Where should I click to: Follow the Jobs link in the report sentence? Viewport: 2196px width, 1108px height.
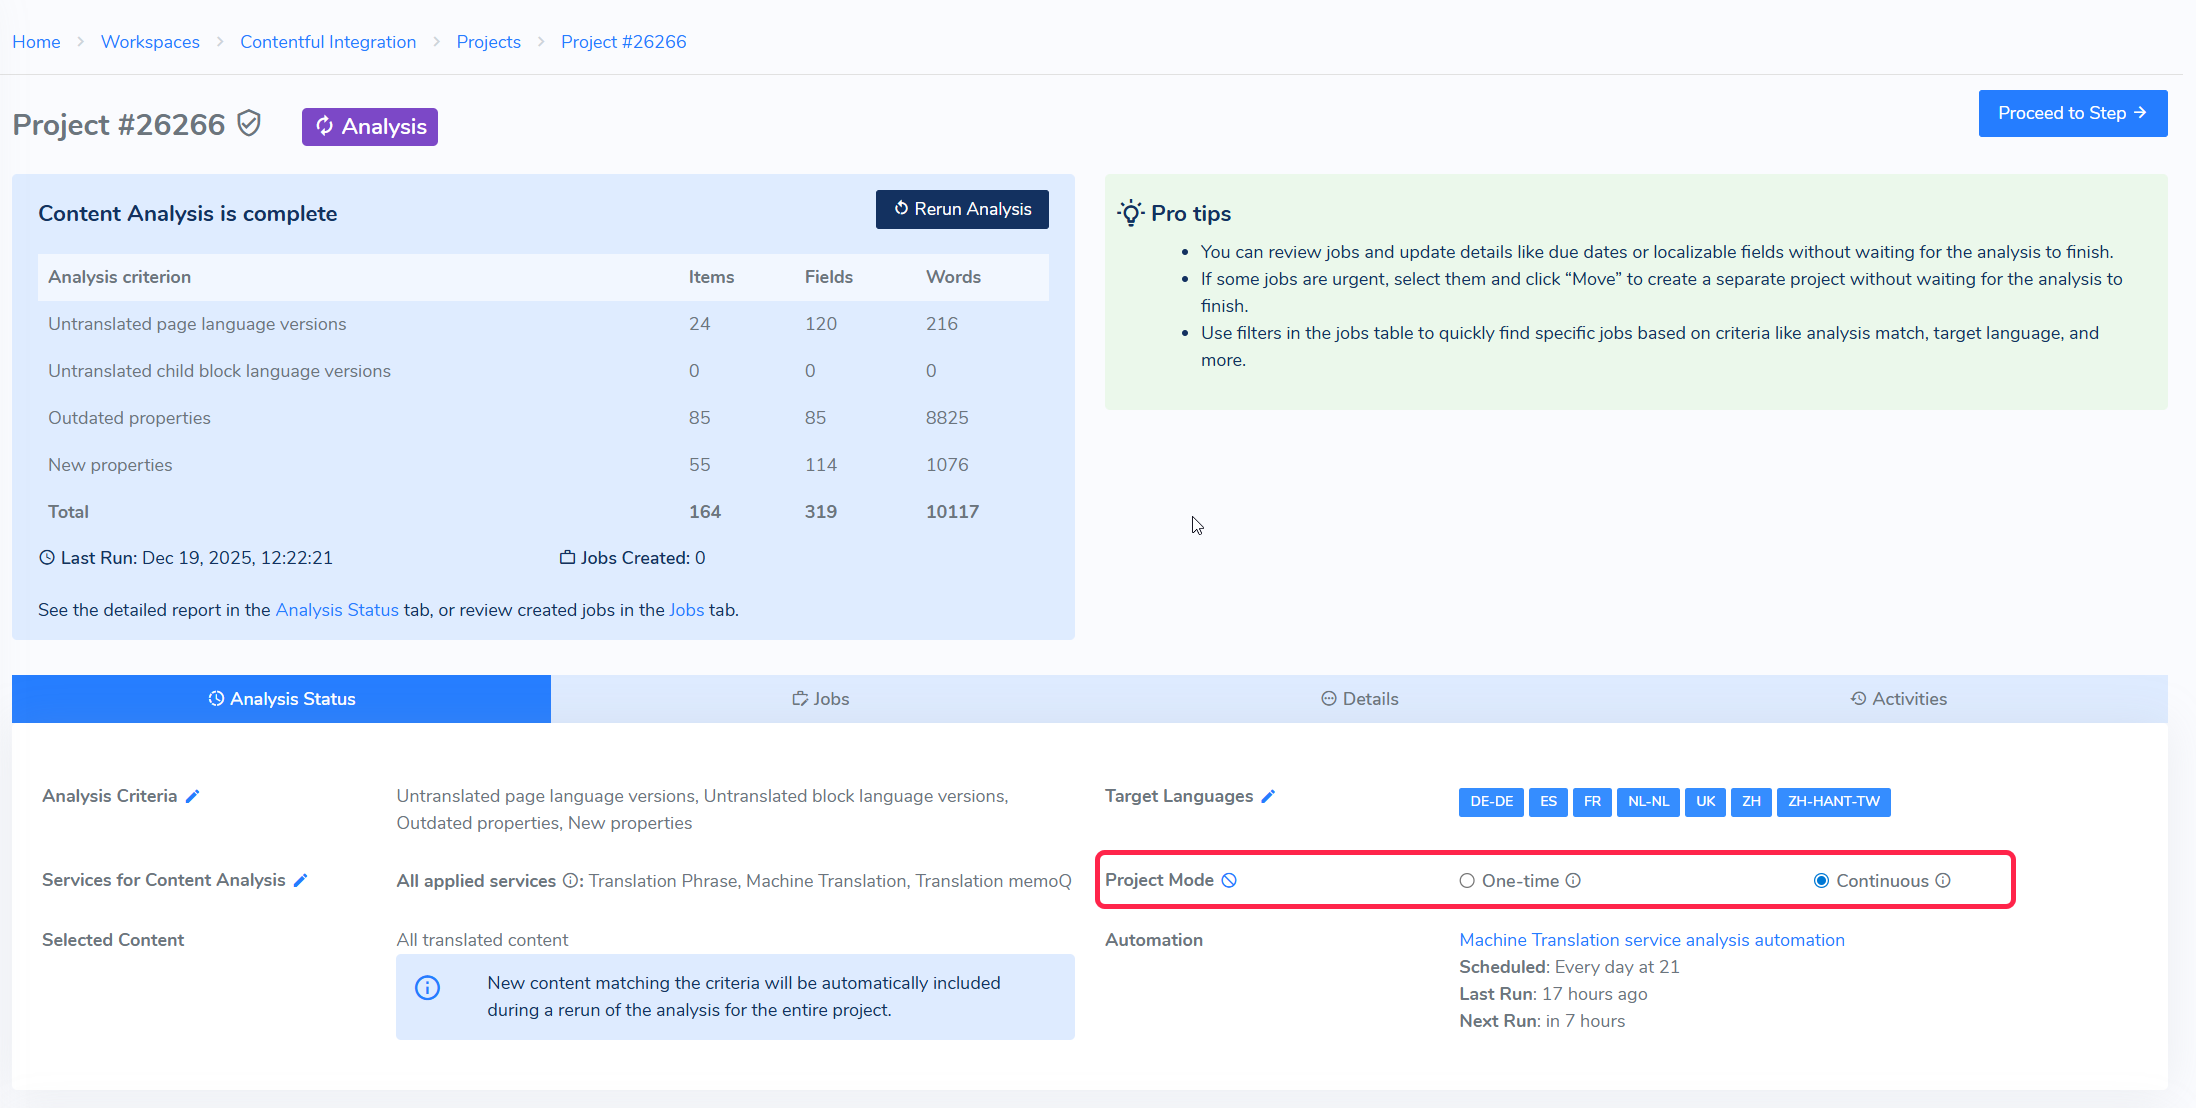[687, 610]
